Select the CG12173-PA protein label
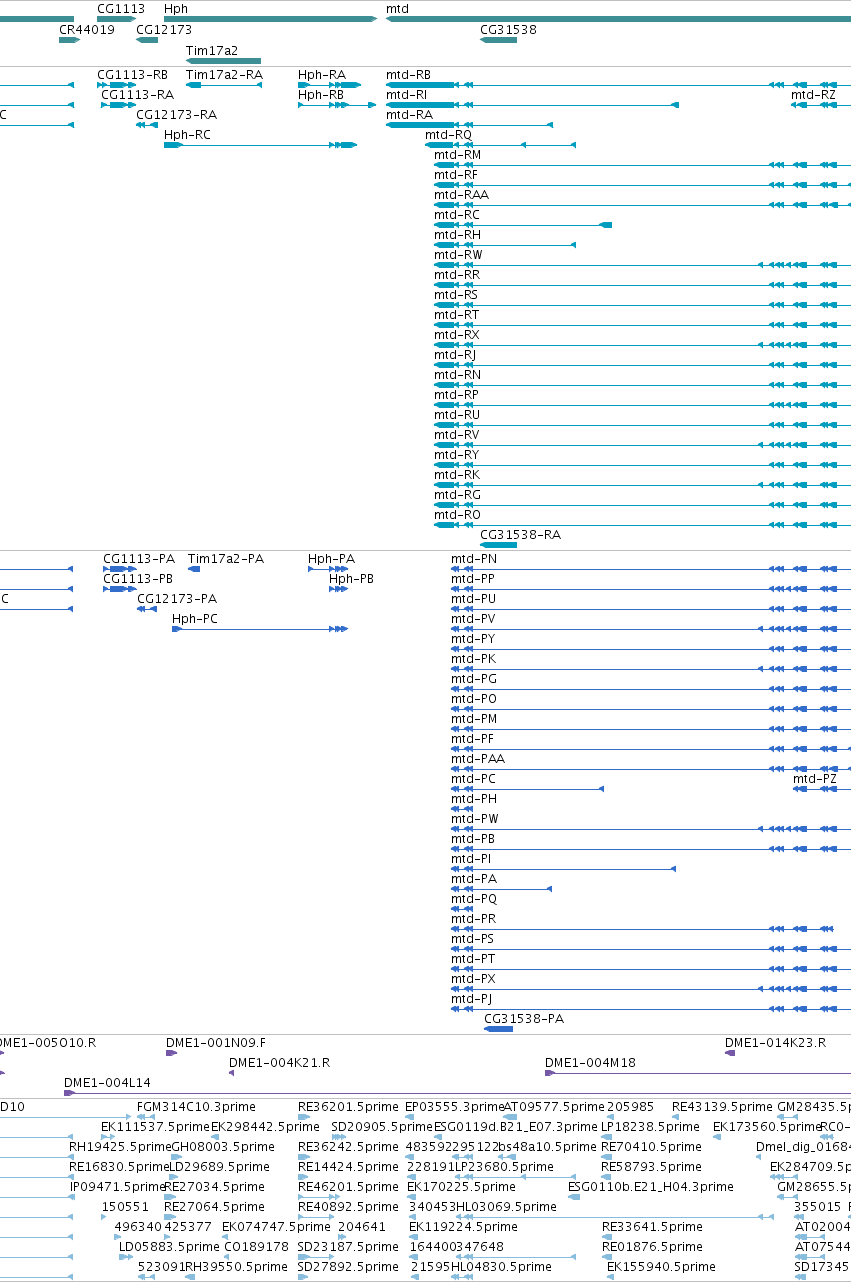Viewport: 851px width, 1282px height. pos(177,599)
